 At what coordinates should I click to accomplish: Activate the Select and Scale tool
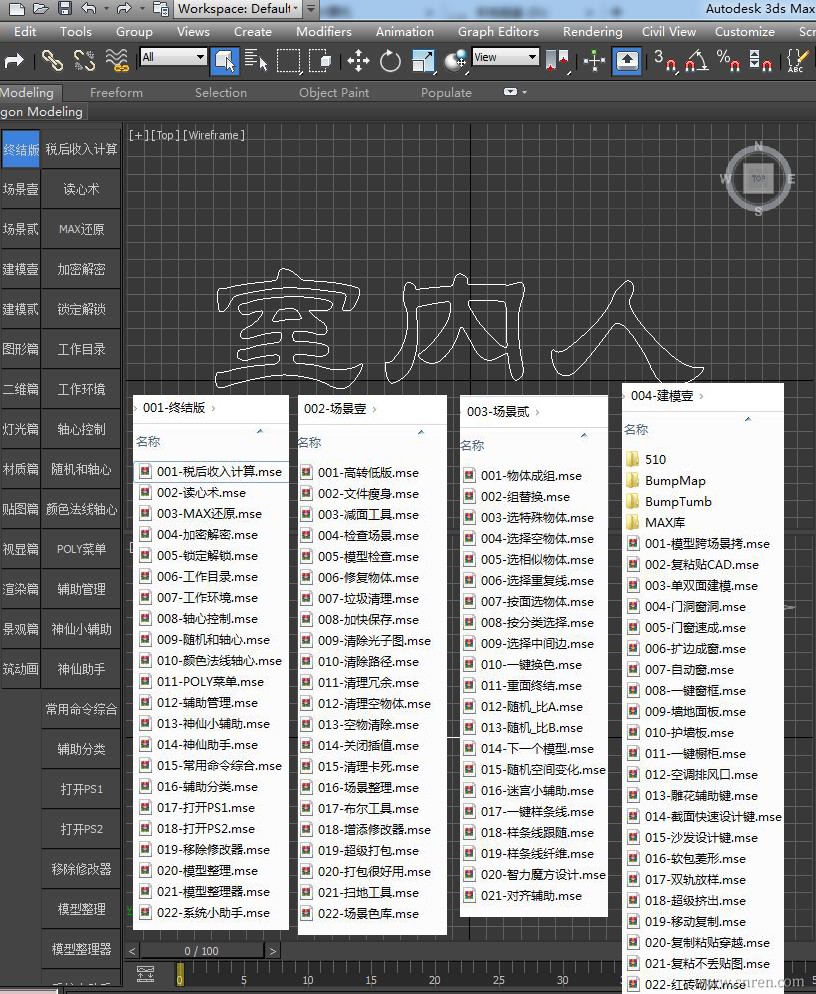click(423, 61)
